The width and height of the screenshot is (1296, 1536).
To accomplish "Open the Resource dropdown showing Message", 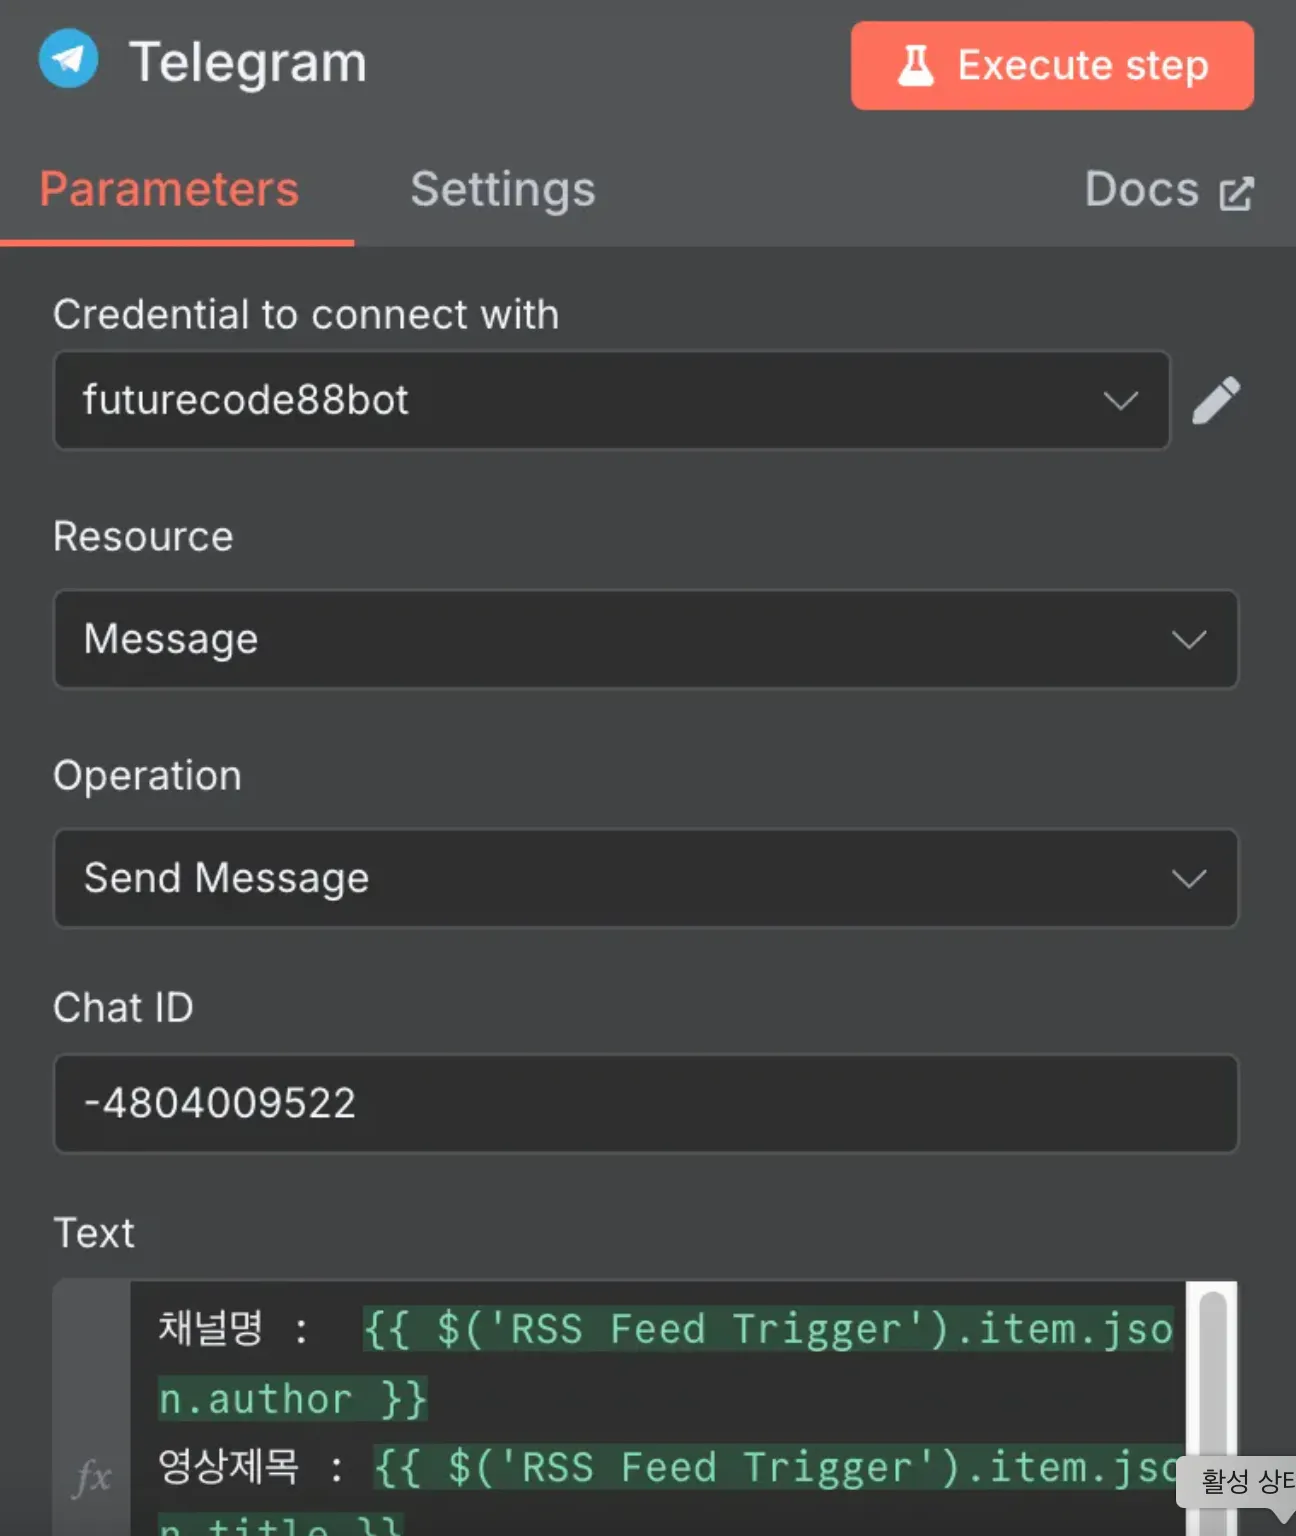I will [x=645, y=639].
